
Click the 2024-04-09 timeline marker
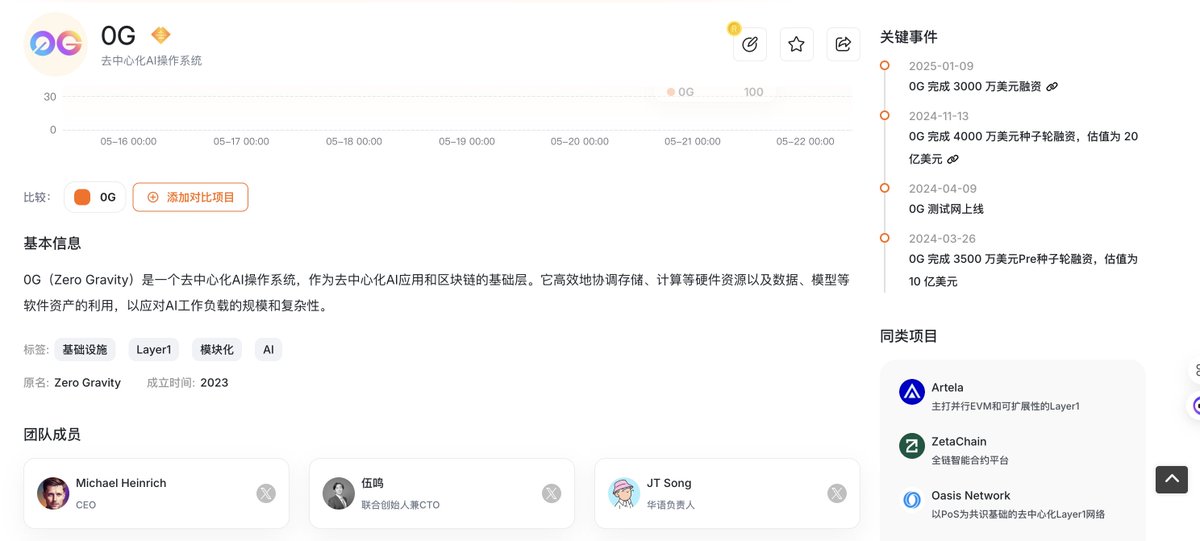(x=884, y=188)
